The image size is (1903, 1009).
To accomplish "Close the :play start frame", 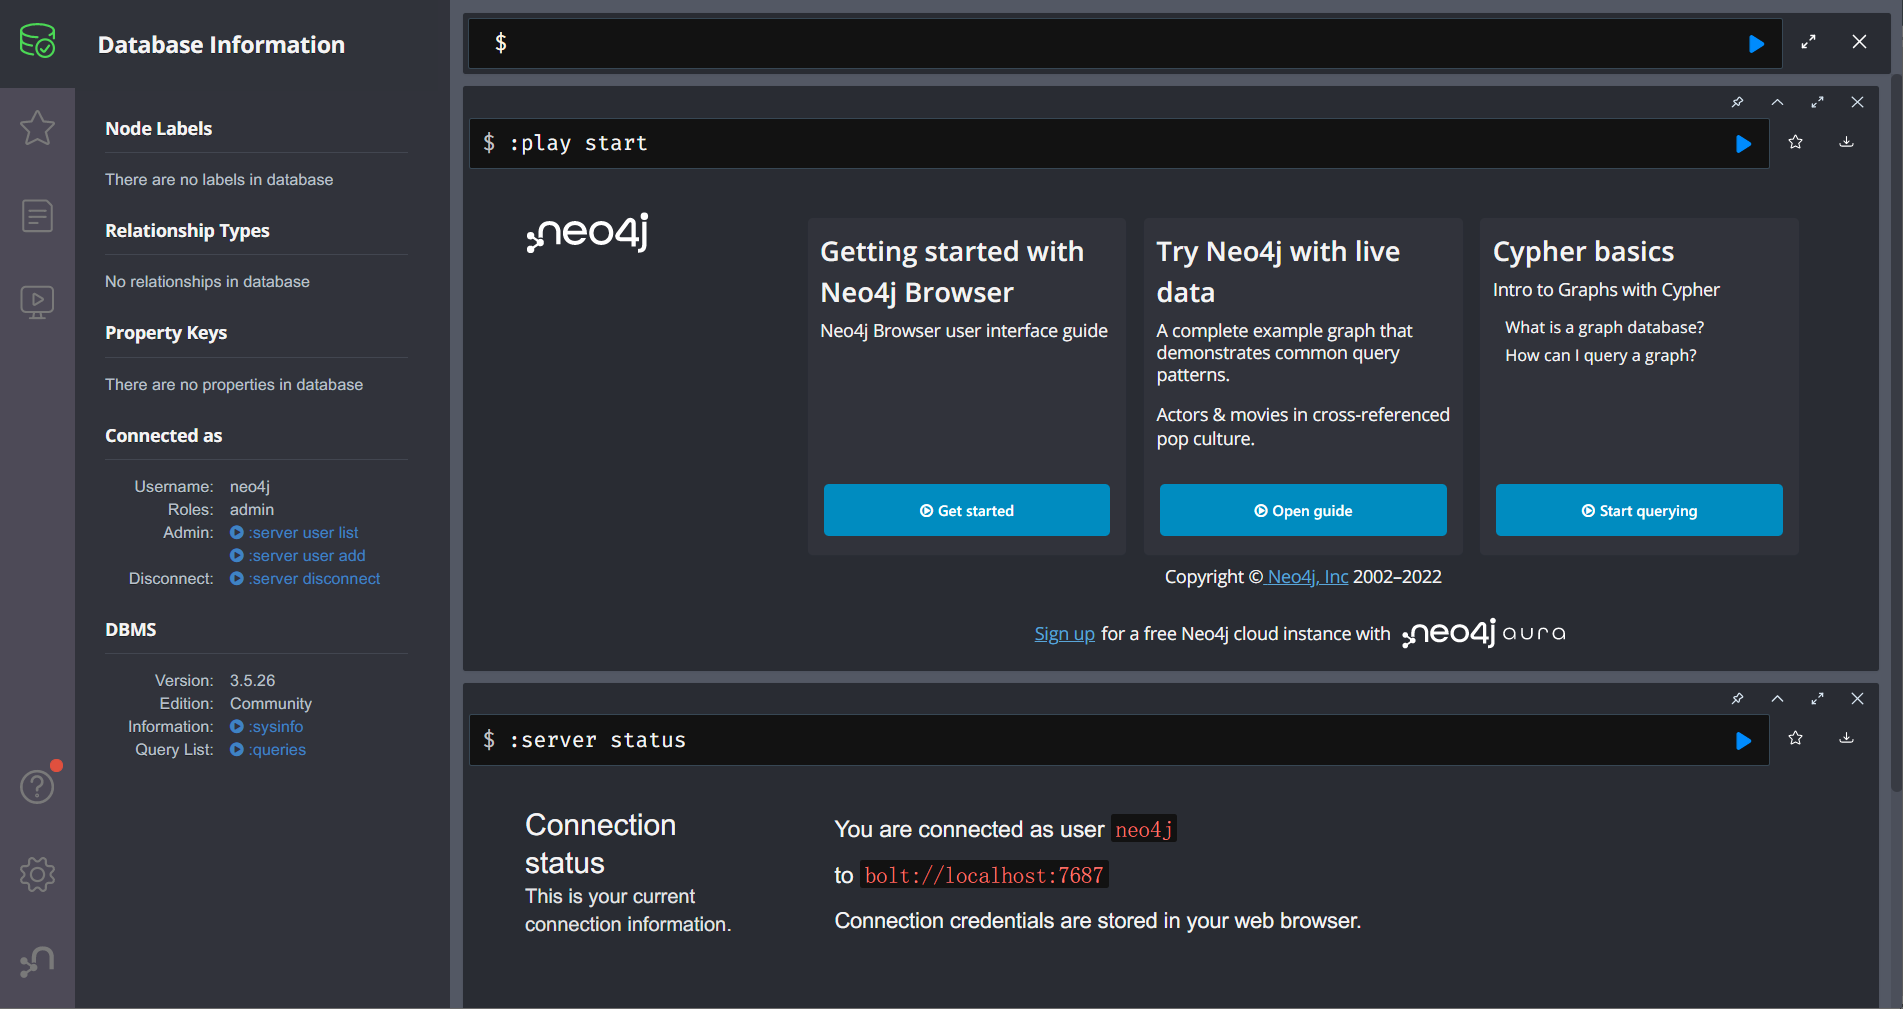I will tap(1857, 102).
